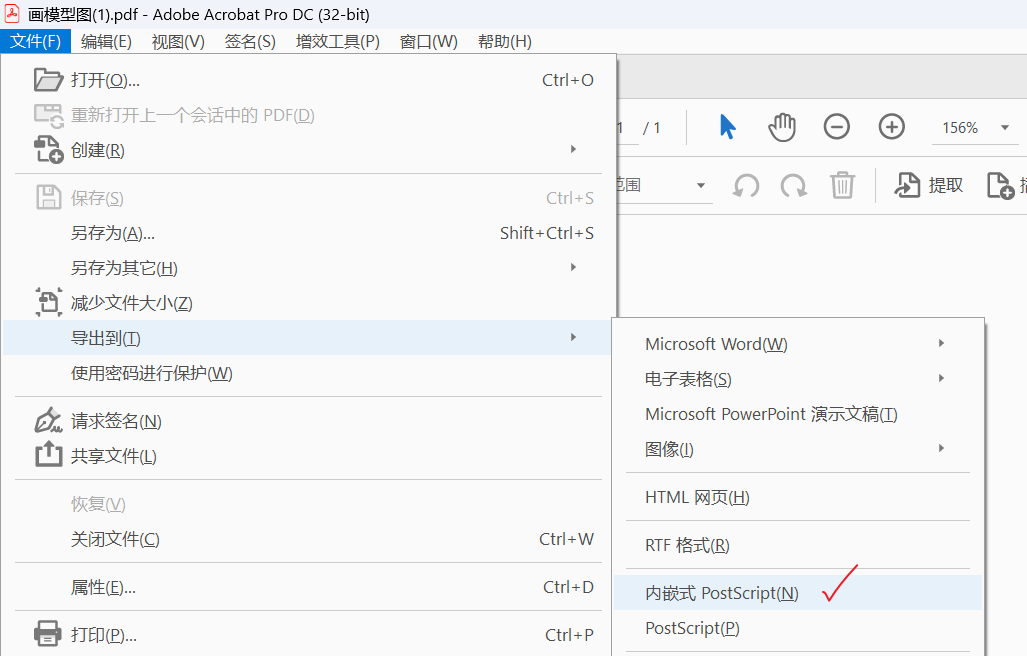
Task: Click the 打印 printer icon
Action: [x=49, y=633]
